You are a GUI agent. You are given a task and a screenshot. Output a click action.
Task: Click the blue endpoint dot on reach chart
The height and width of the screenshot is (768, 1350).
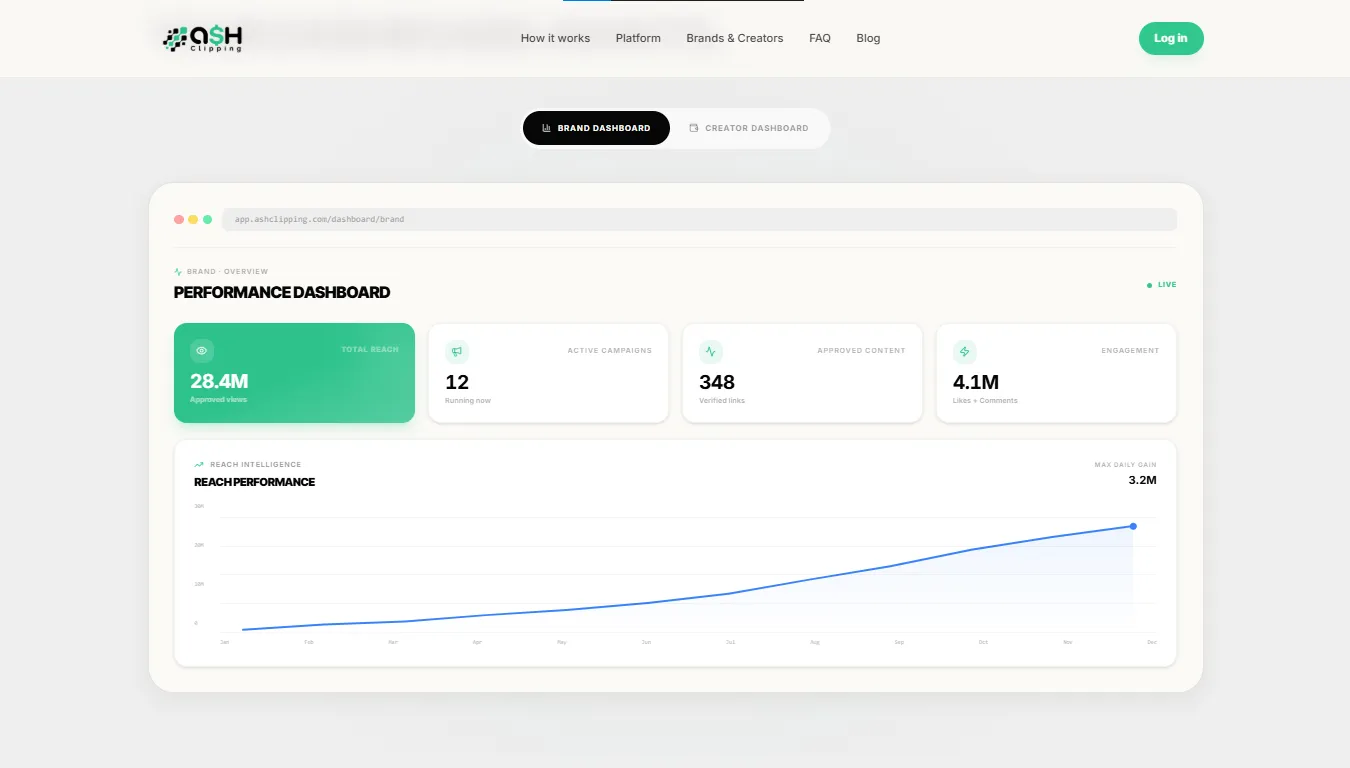[x=1133, y=526]
